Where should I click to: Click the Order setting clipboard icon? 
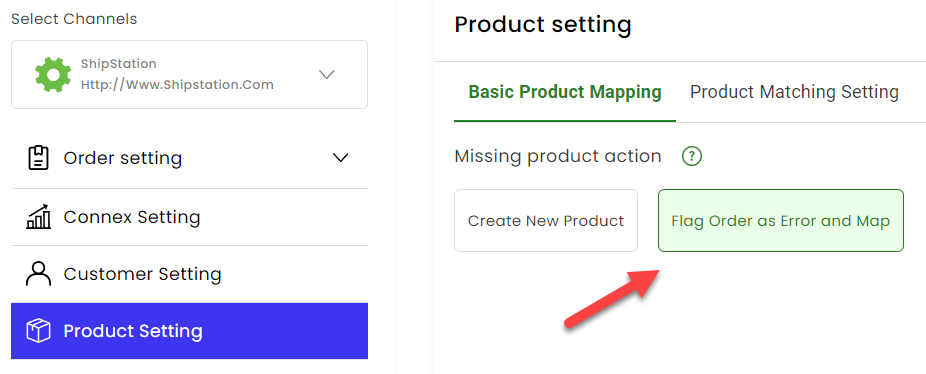click(39, 158)
